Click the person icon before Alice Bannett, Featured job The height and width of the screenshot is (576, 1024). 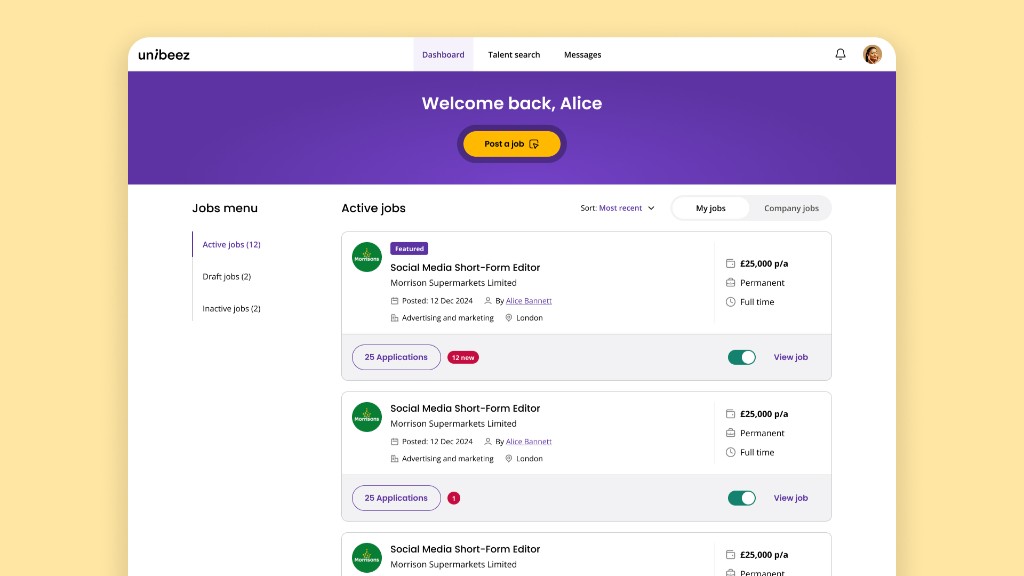point(488,301)
